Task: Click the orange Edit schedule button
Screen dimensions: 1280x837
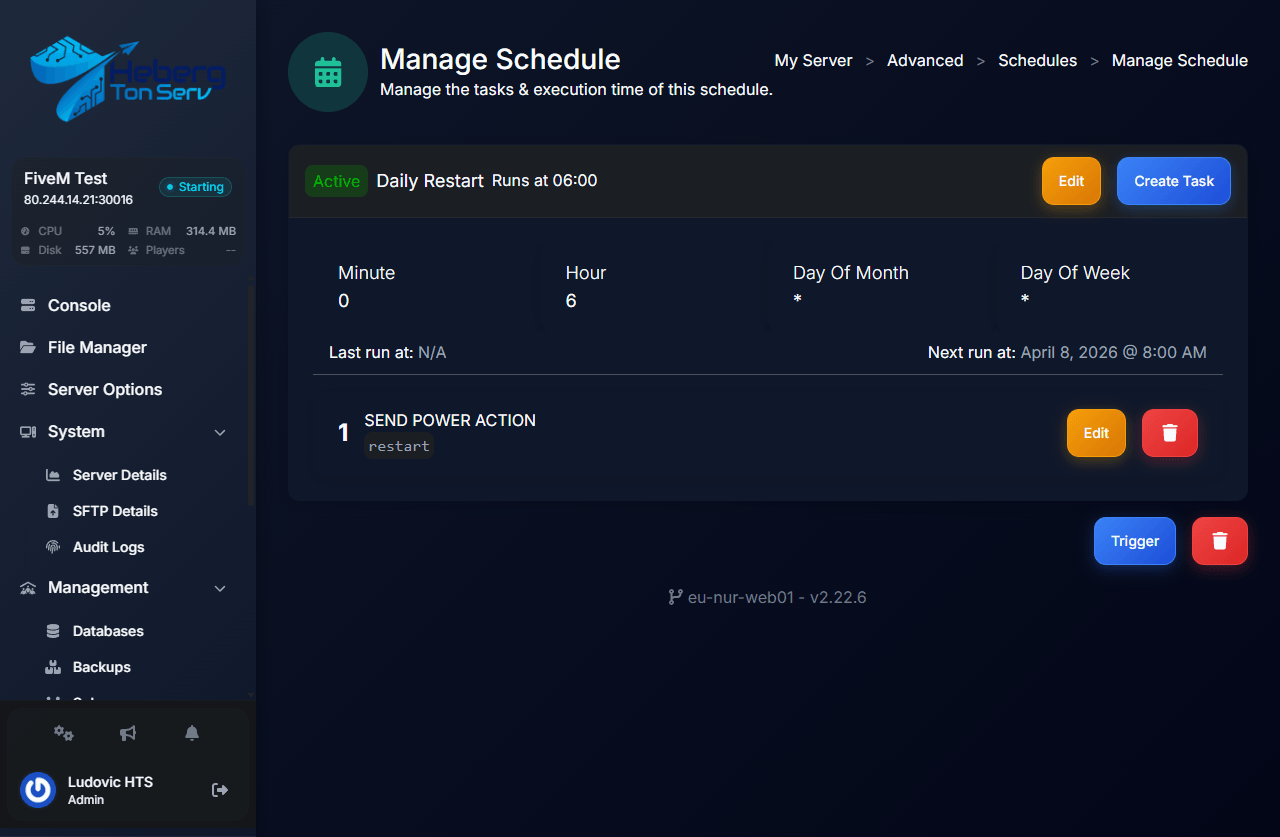Action: click(x=1071, y=181)
